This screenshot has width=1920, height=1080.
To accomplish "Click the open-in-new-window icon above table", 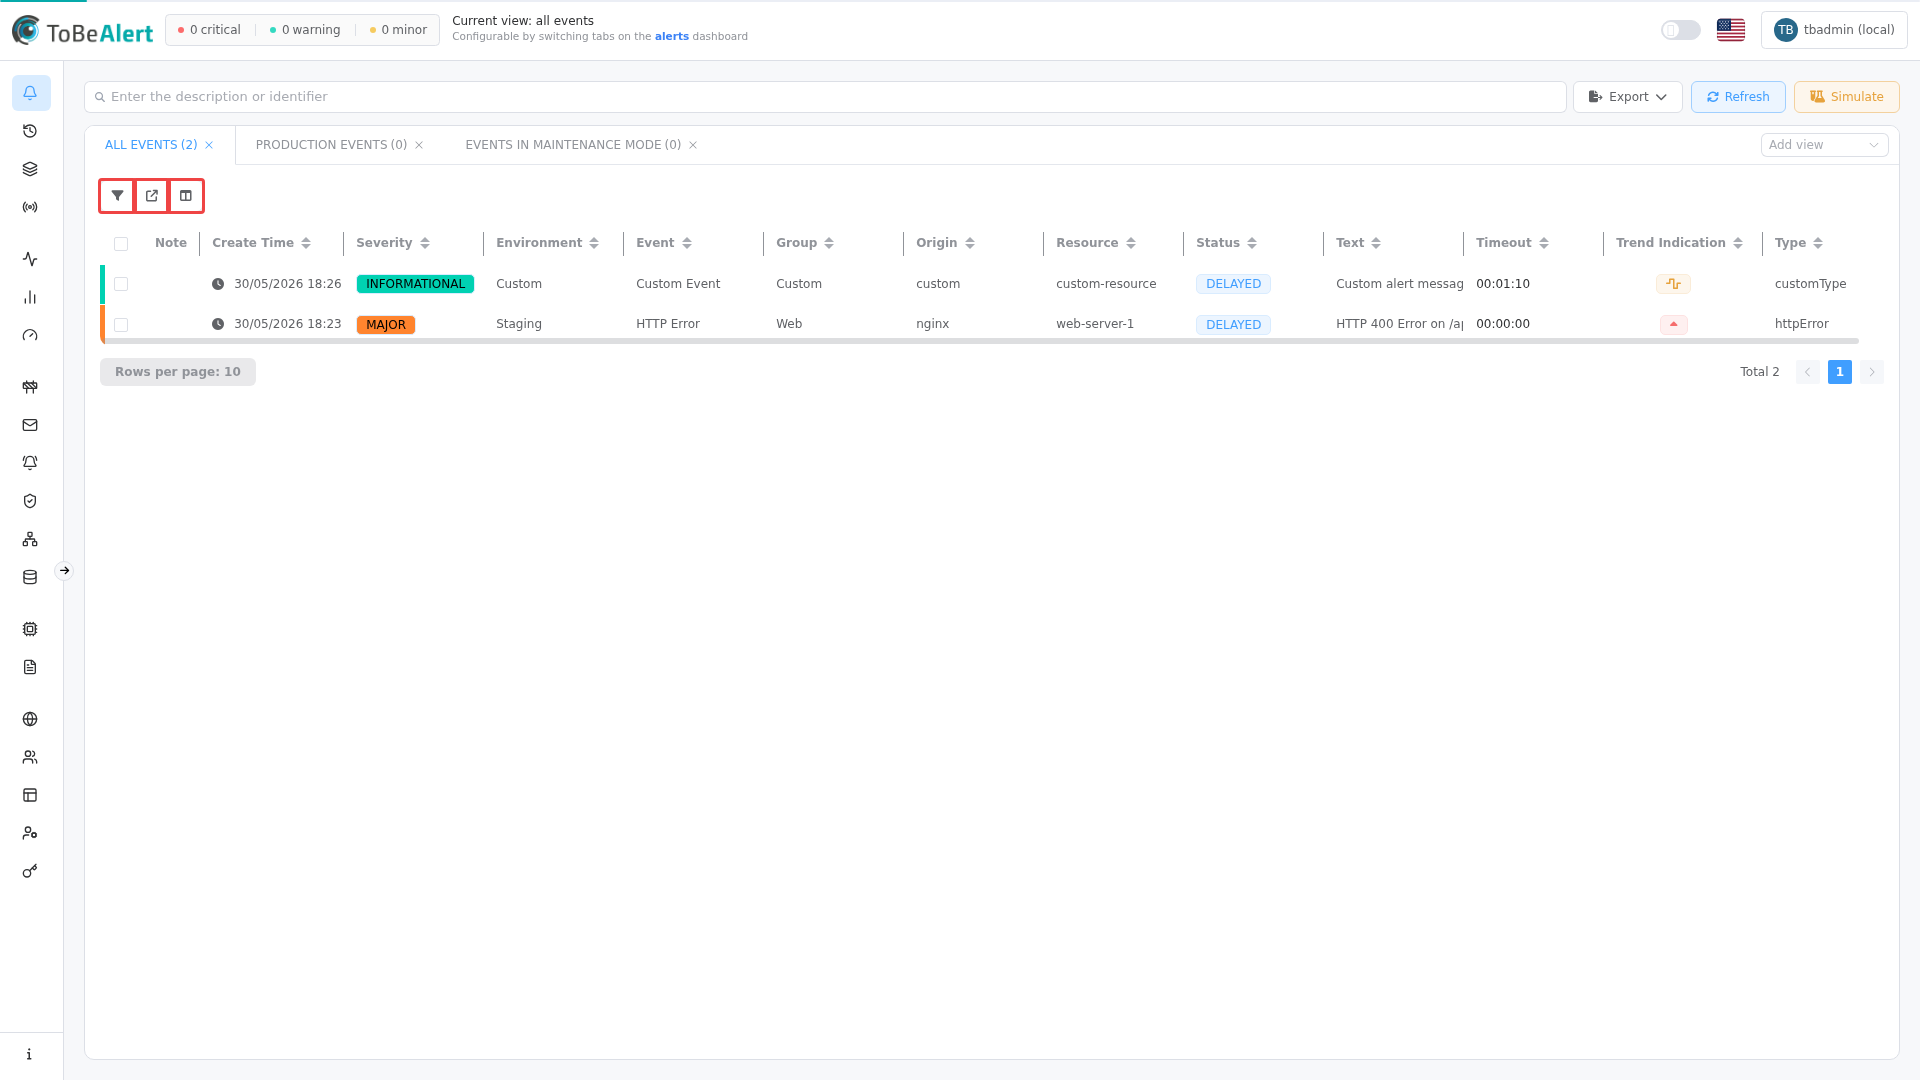I will (152, 196).
